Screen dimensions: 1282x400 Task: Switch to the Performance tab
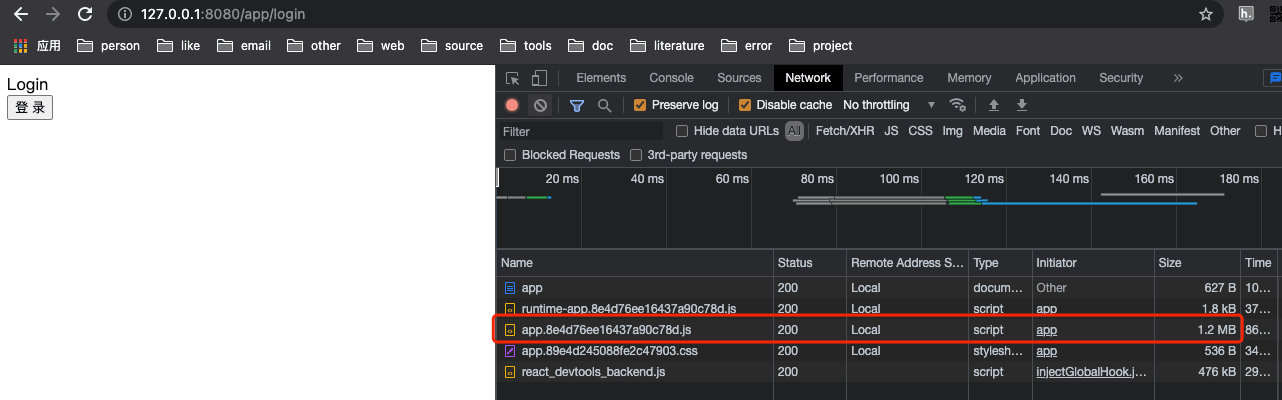(889, 78)
